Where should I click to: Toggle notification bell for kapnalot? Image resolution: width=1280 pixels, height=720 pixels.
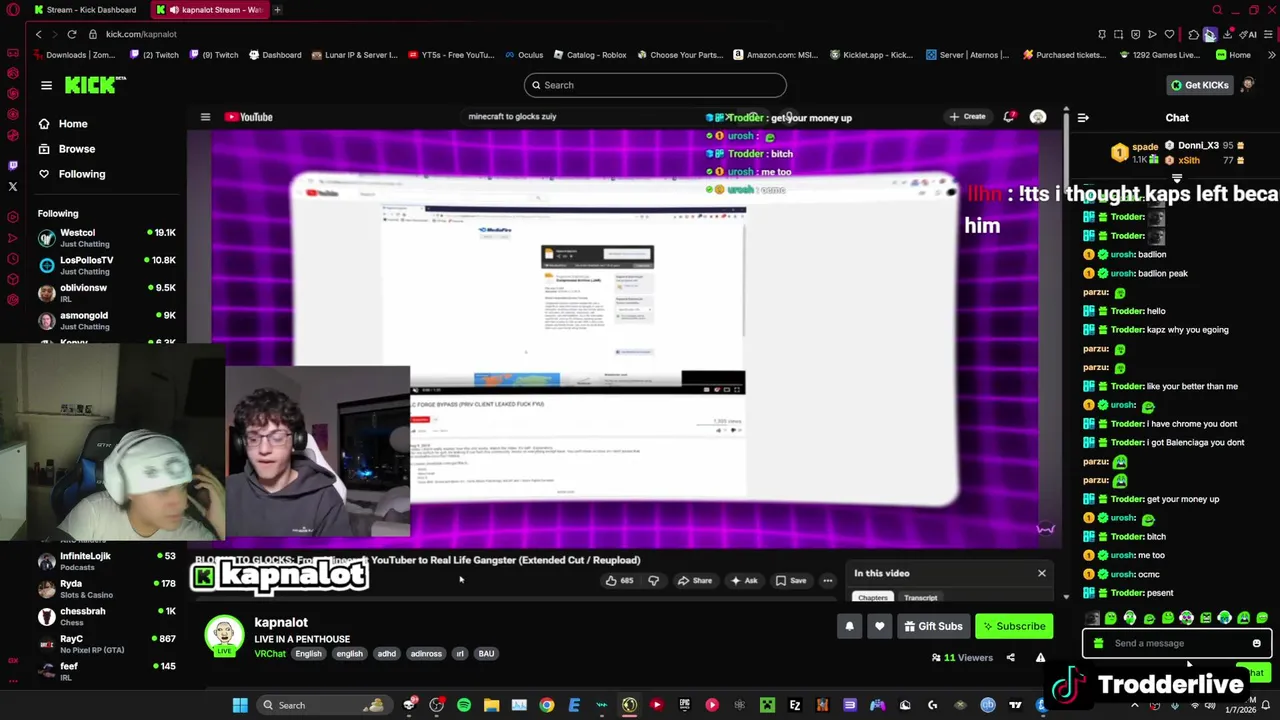[x=849, y=626]
